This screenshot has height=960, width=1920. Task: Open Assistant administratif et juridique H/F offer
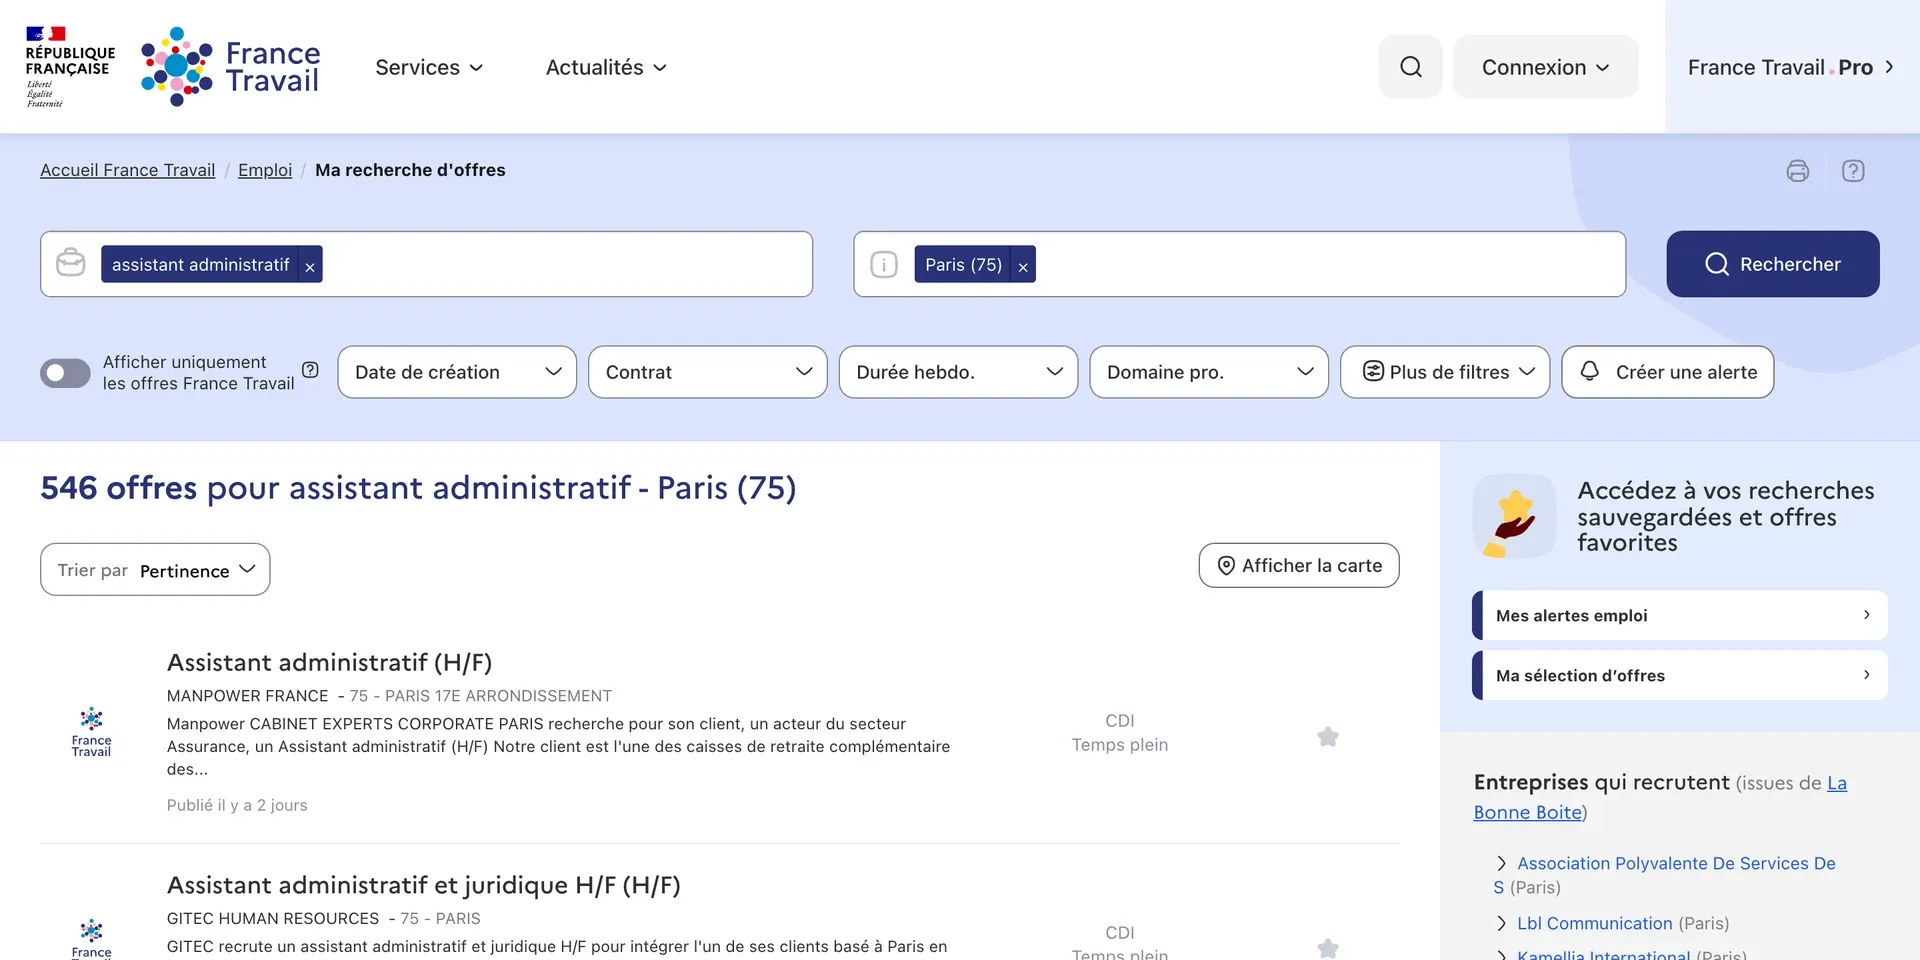[423, 886]
